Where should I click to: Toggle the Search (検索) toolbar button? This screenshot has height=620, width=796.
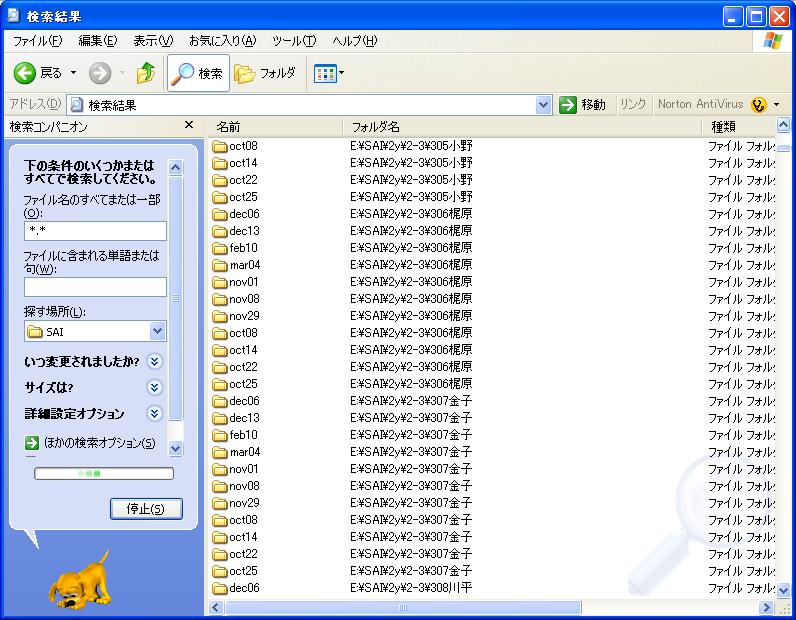pyautogui.click(x=198, y=73)
